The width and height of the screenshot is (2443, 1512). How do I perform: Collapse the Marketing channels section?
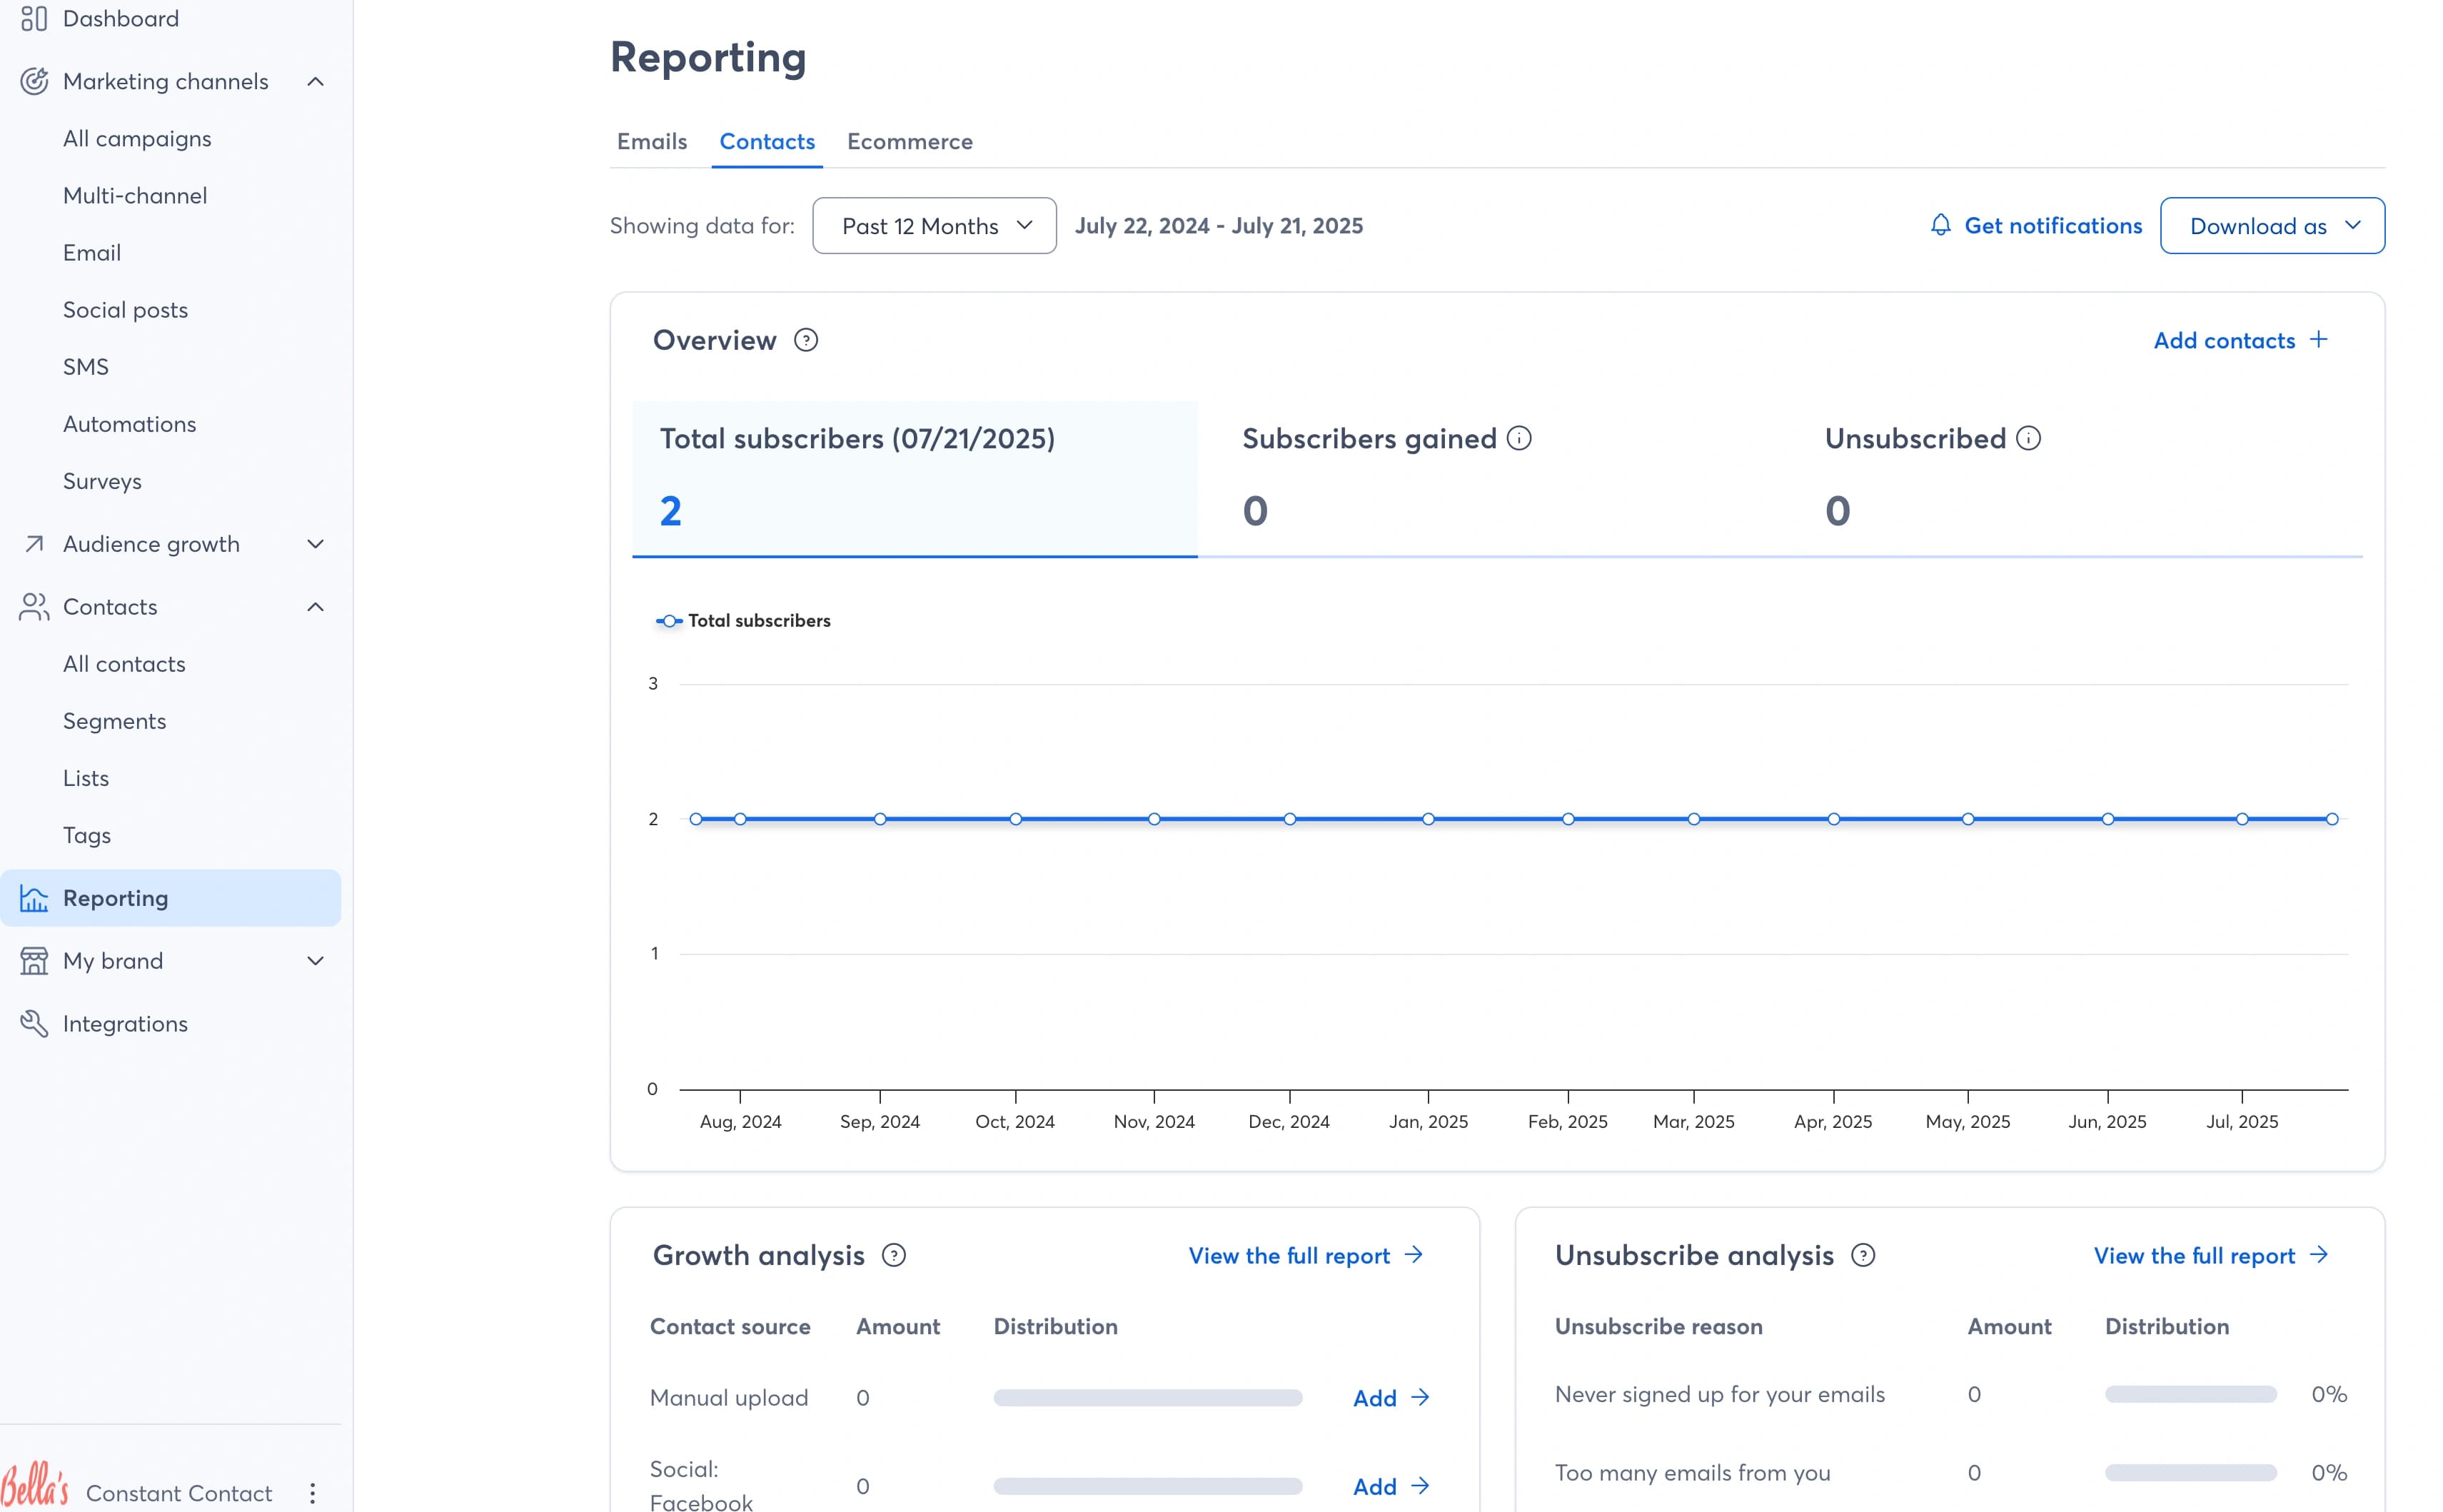[x=315, y=81]
